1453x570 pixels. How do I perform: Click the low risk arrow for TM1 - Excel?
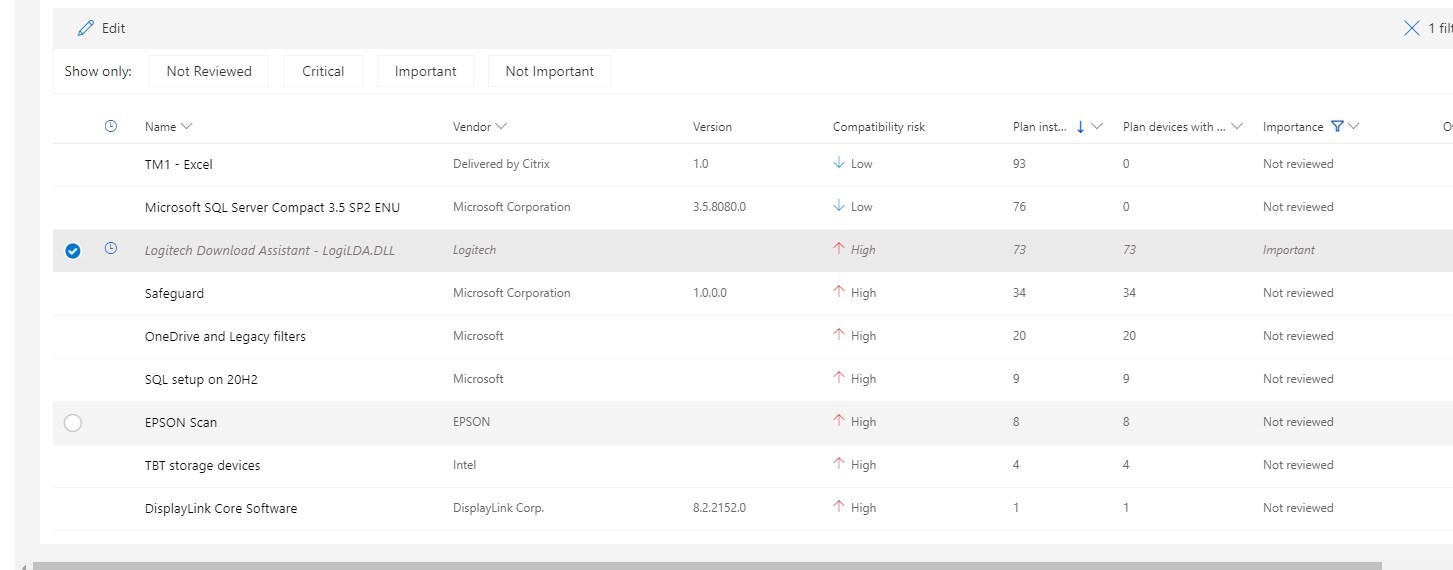coord(839,163)
